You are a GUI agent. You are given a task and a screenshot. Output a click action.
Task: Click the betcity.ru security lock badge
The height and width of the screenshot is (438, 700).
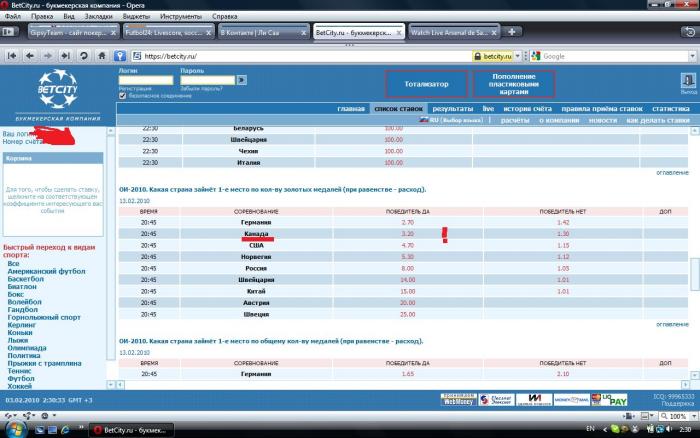(493, 56)
